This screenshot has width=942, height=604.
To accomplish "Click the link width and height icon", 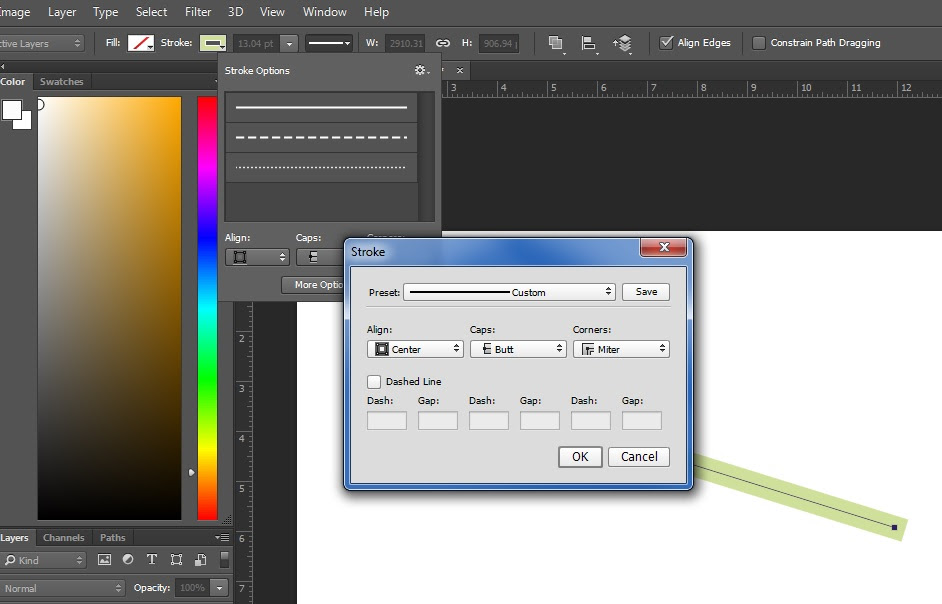I will click(442, 44).
